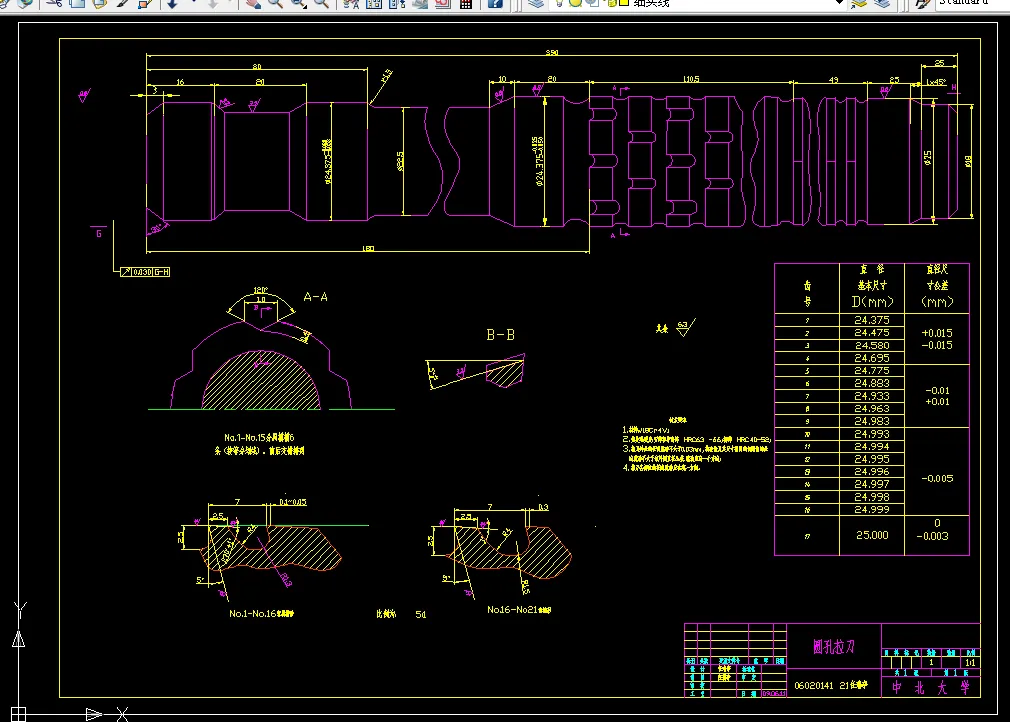Click the yellow layer color swatch
Viewport: 1010px width, 722px height.
click(x=624, y=3)
